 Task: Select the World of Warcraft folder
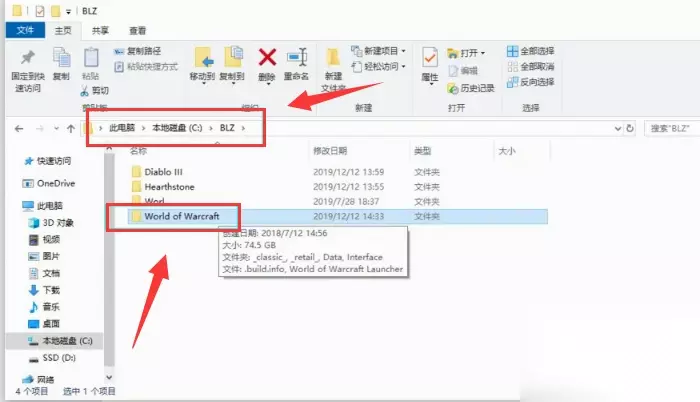[182, 216]
